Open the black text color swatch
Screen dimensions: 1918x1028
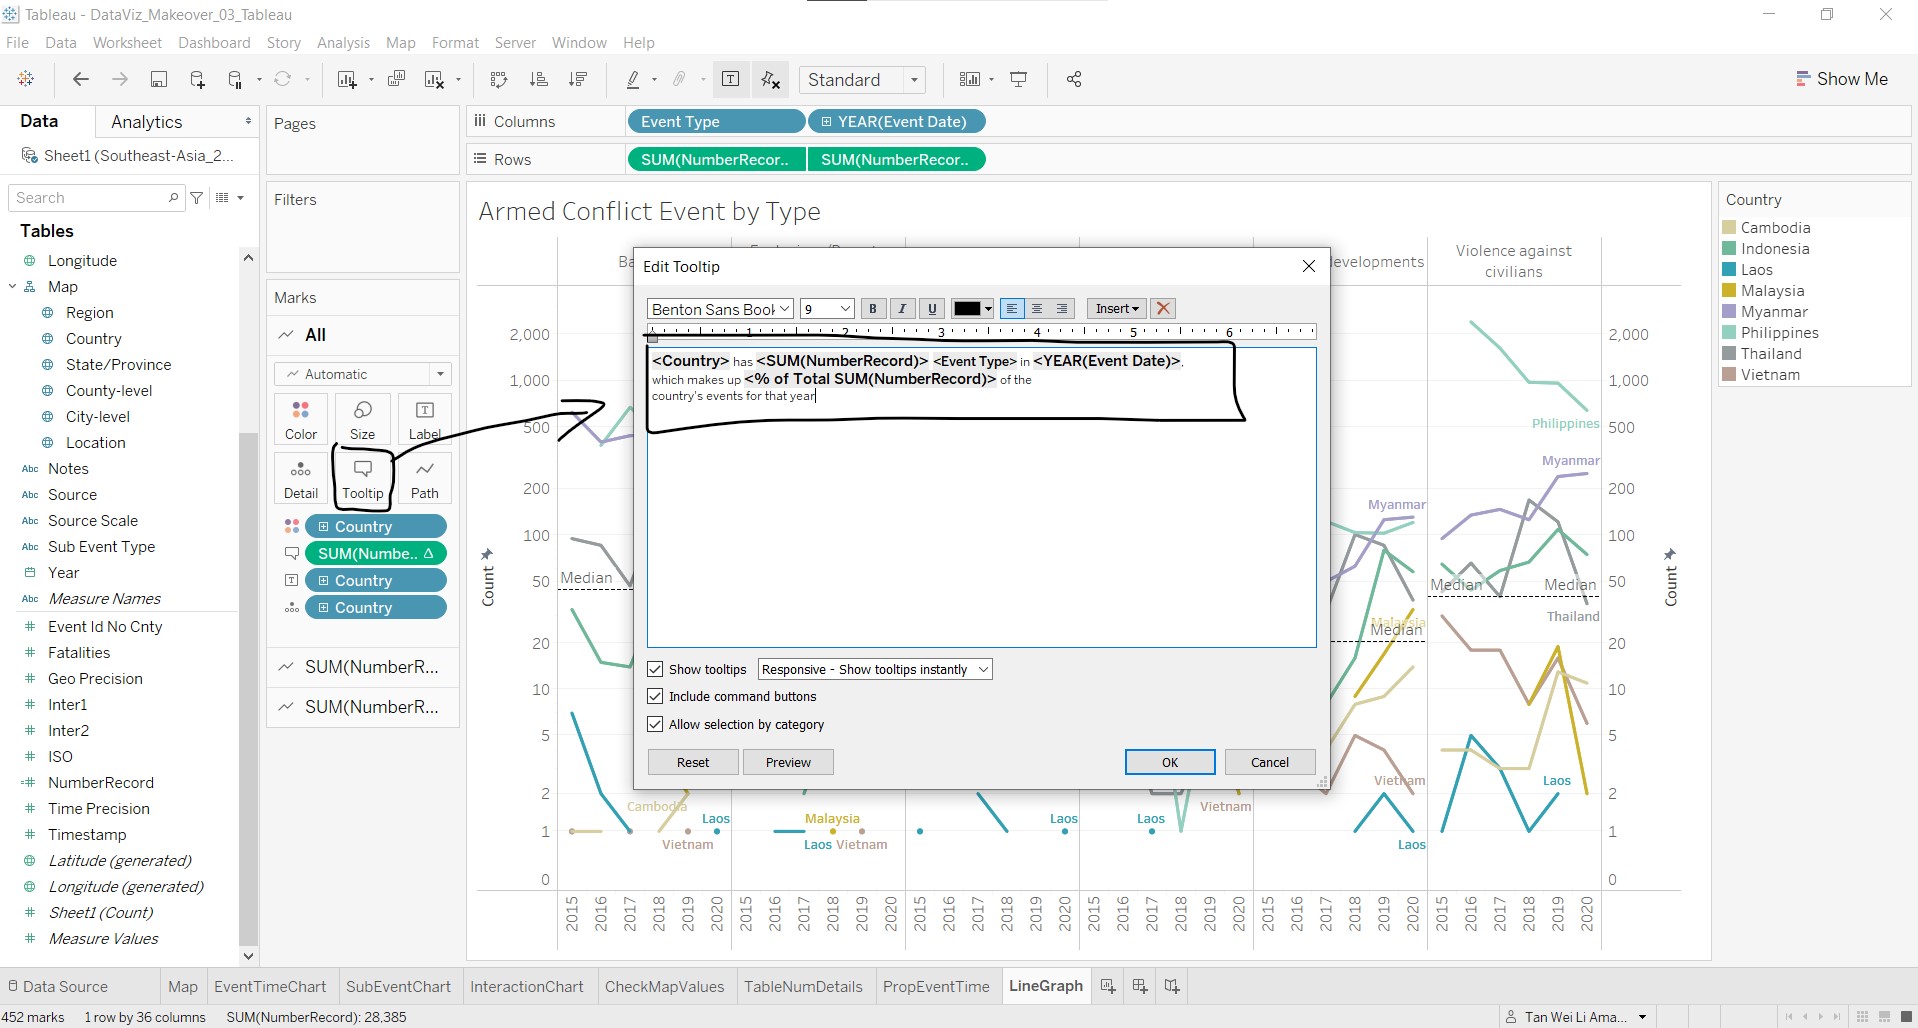tap(971, 309)
